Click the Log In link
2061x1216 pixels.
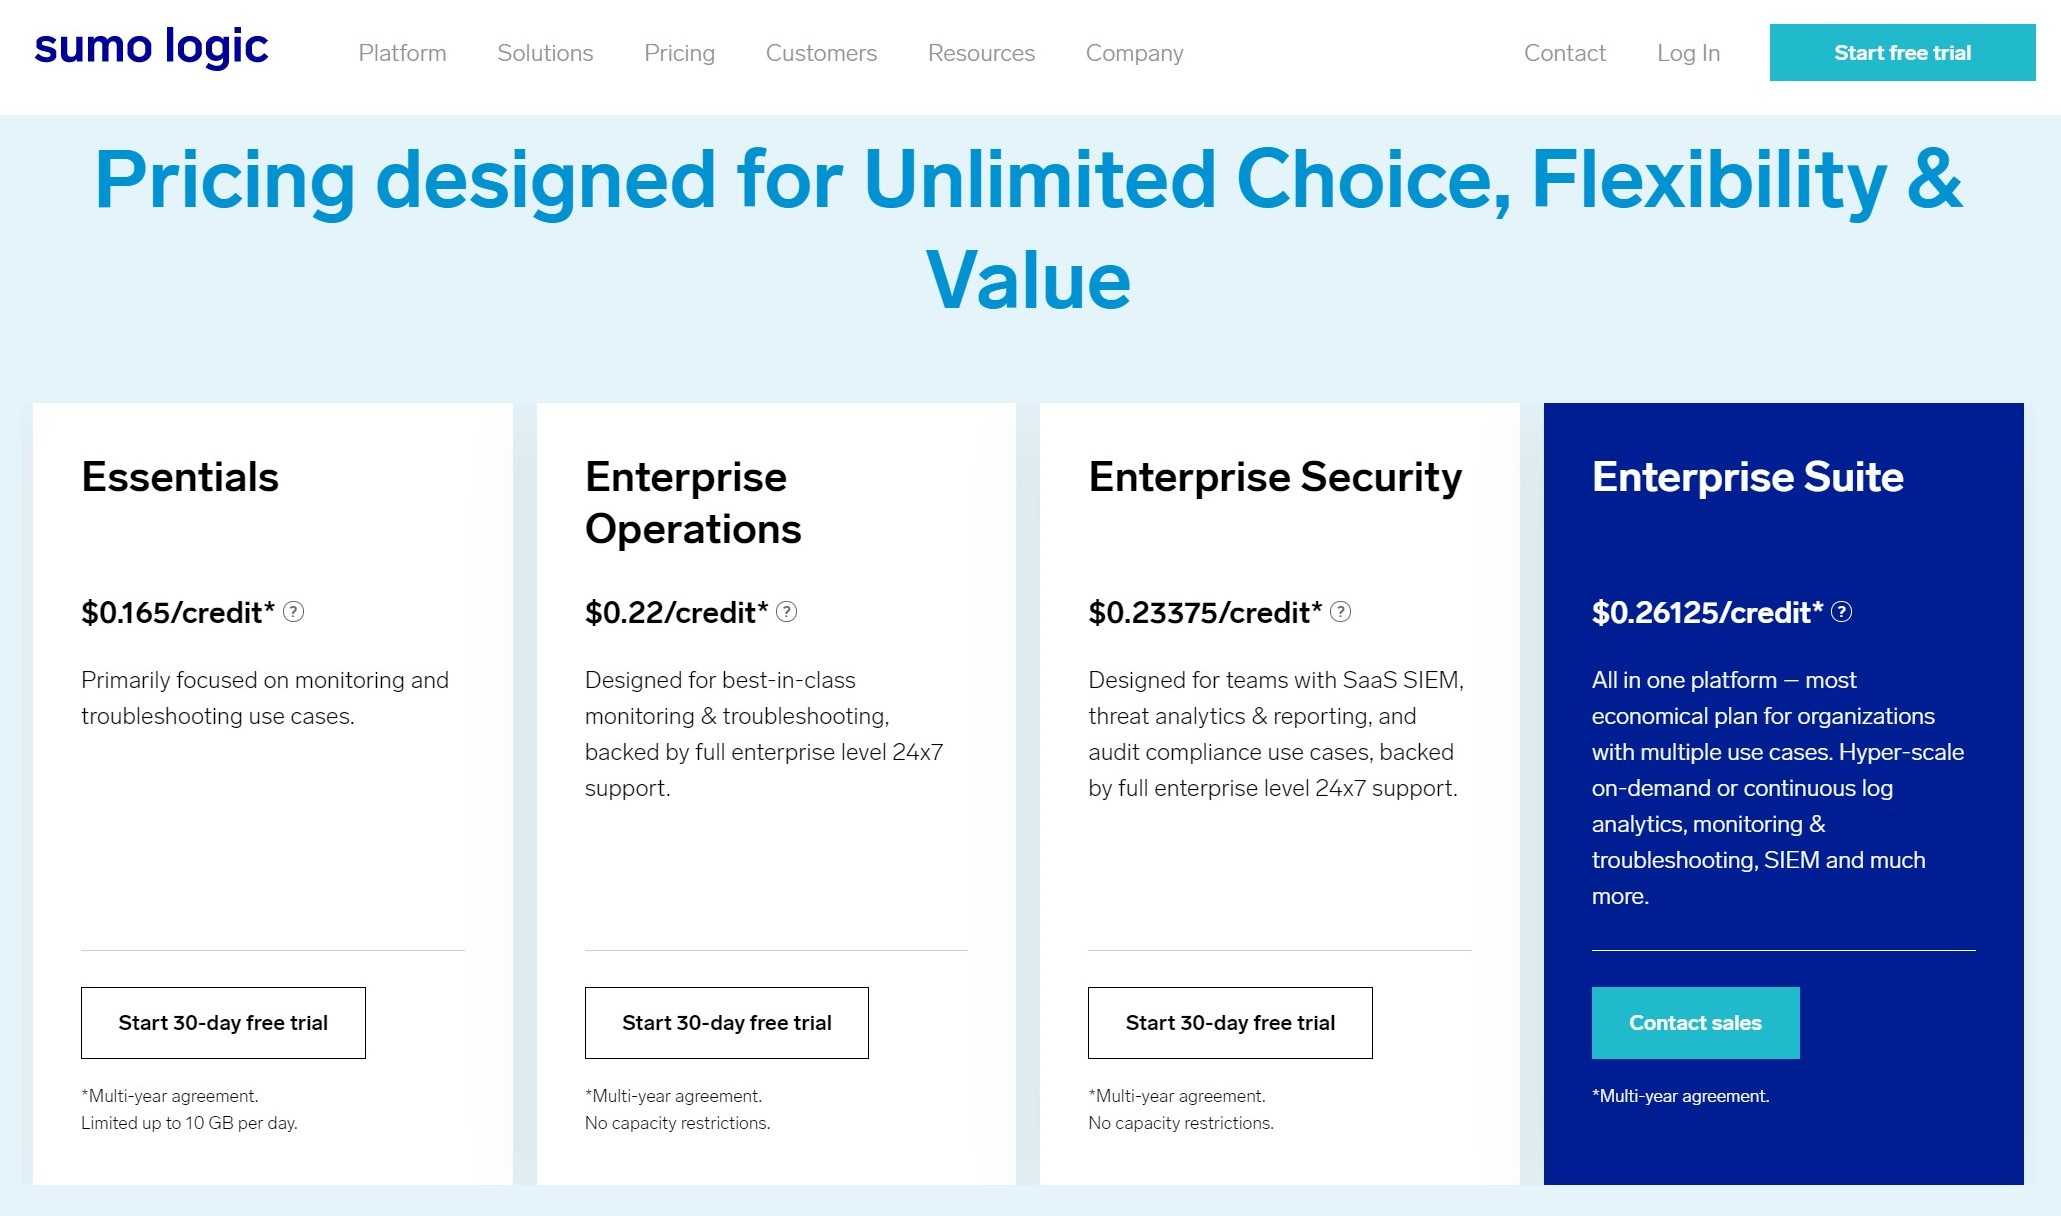[x=1688, y=53]
